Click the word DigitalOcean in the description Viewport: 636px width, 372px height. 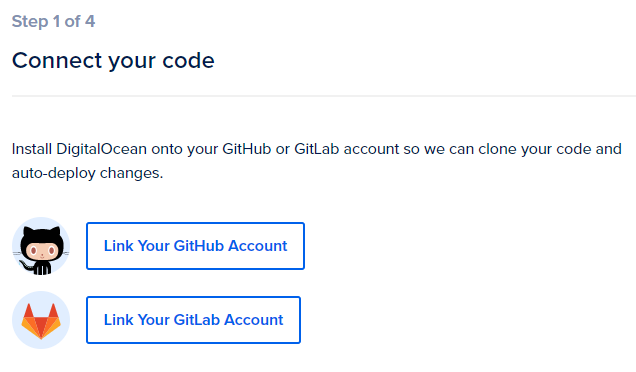click(x=101, y=149)
